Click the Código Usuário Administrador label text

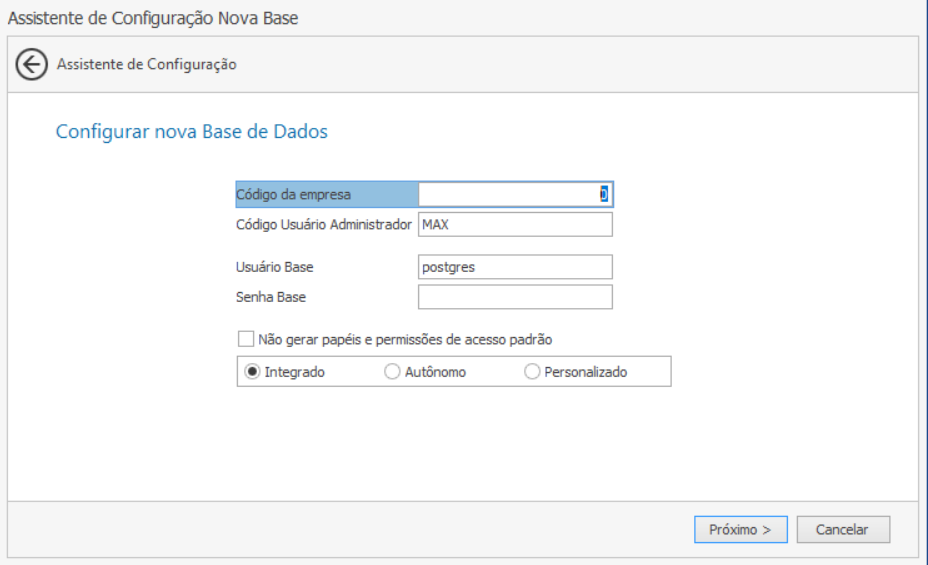pos(324,225)
